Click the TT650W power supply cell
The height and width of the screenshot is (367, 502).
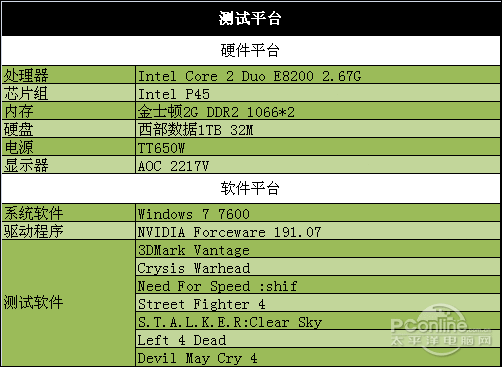click(318, 147)
